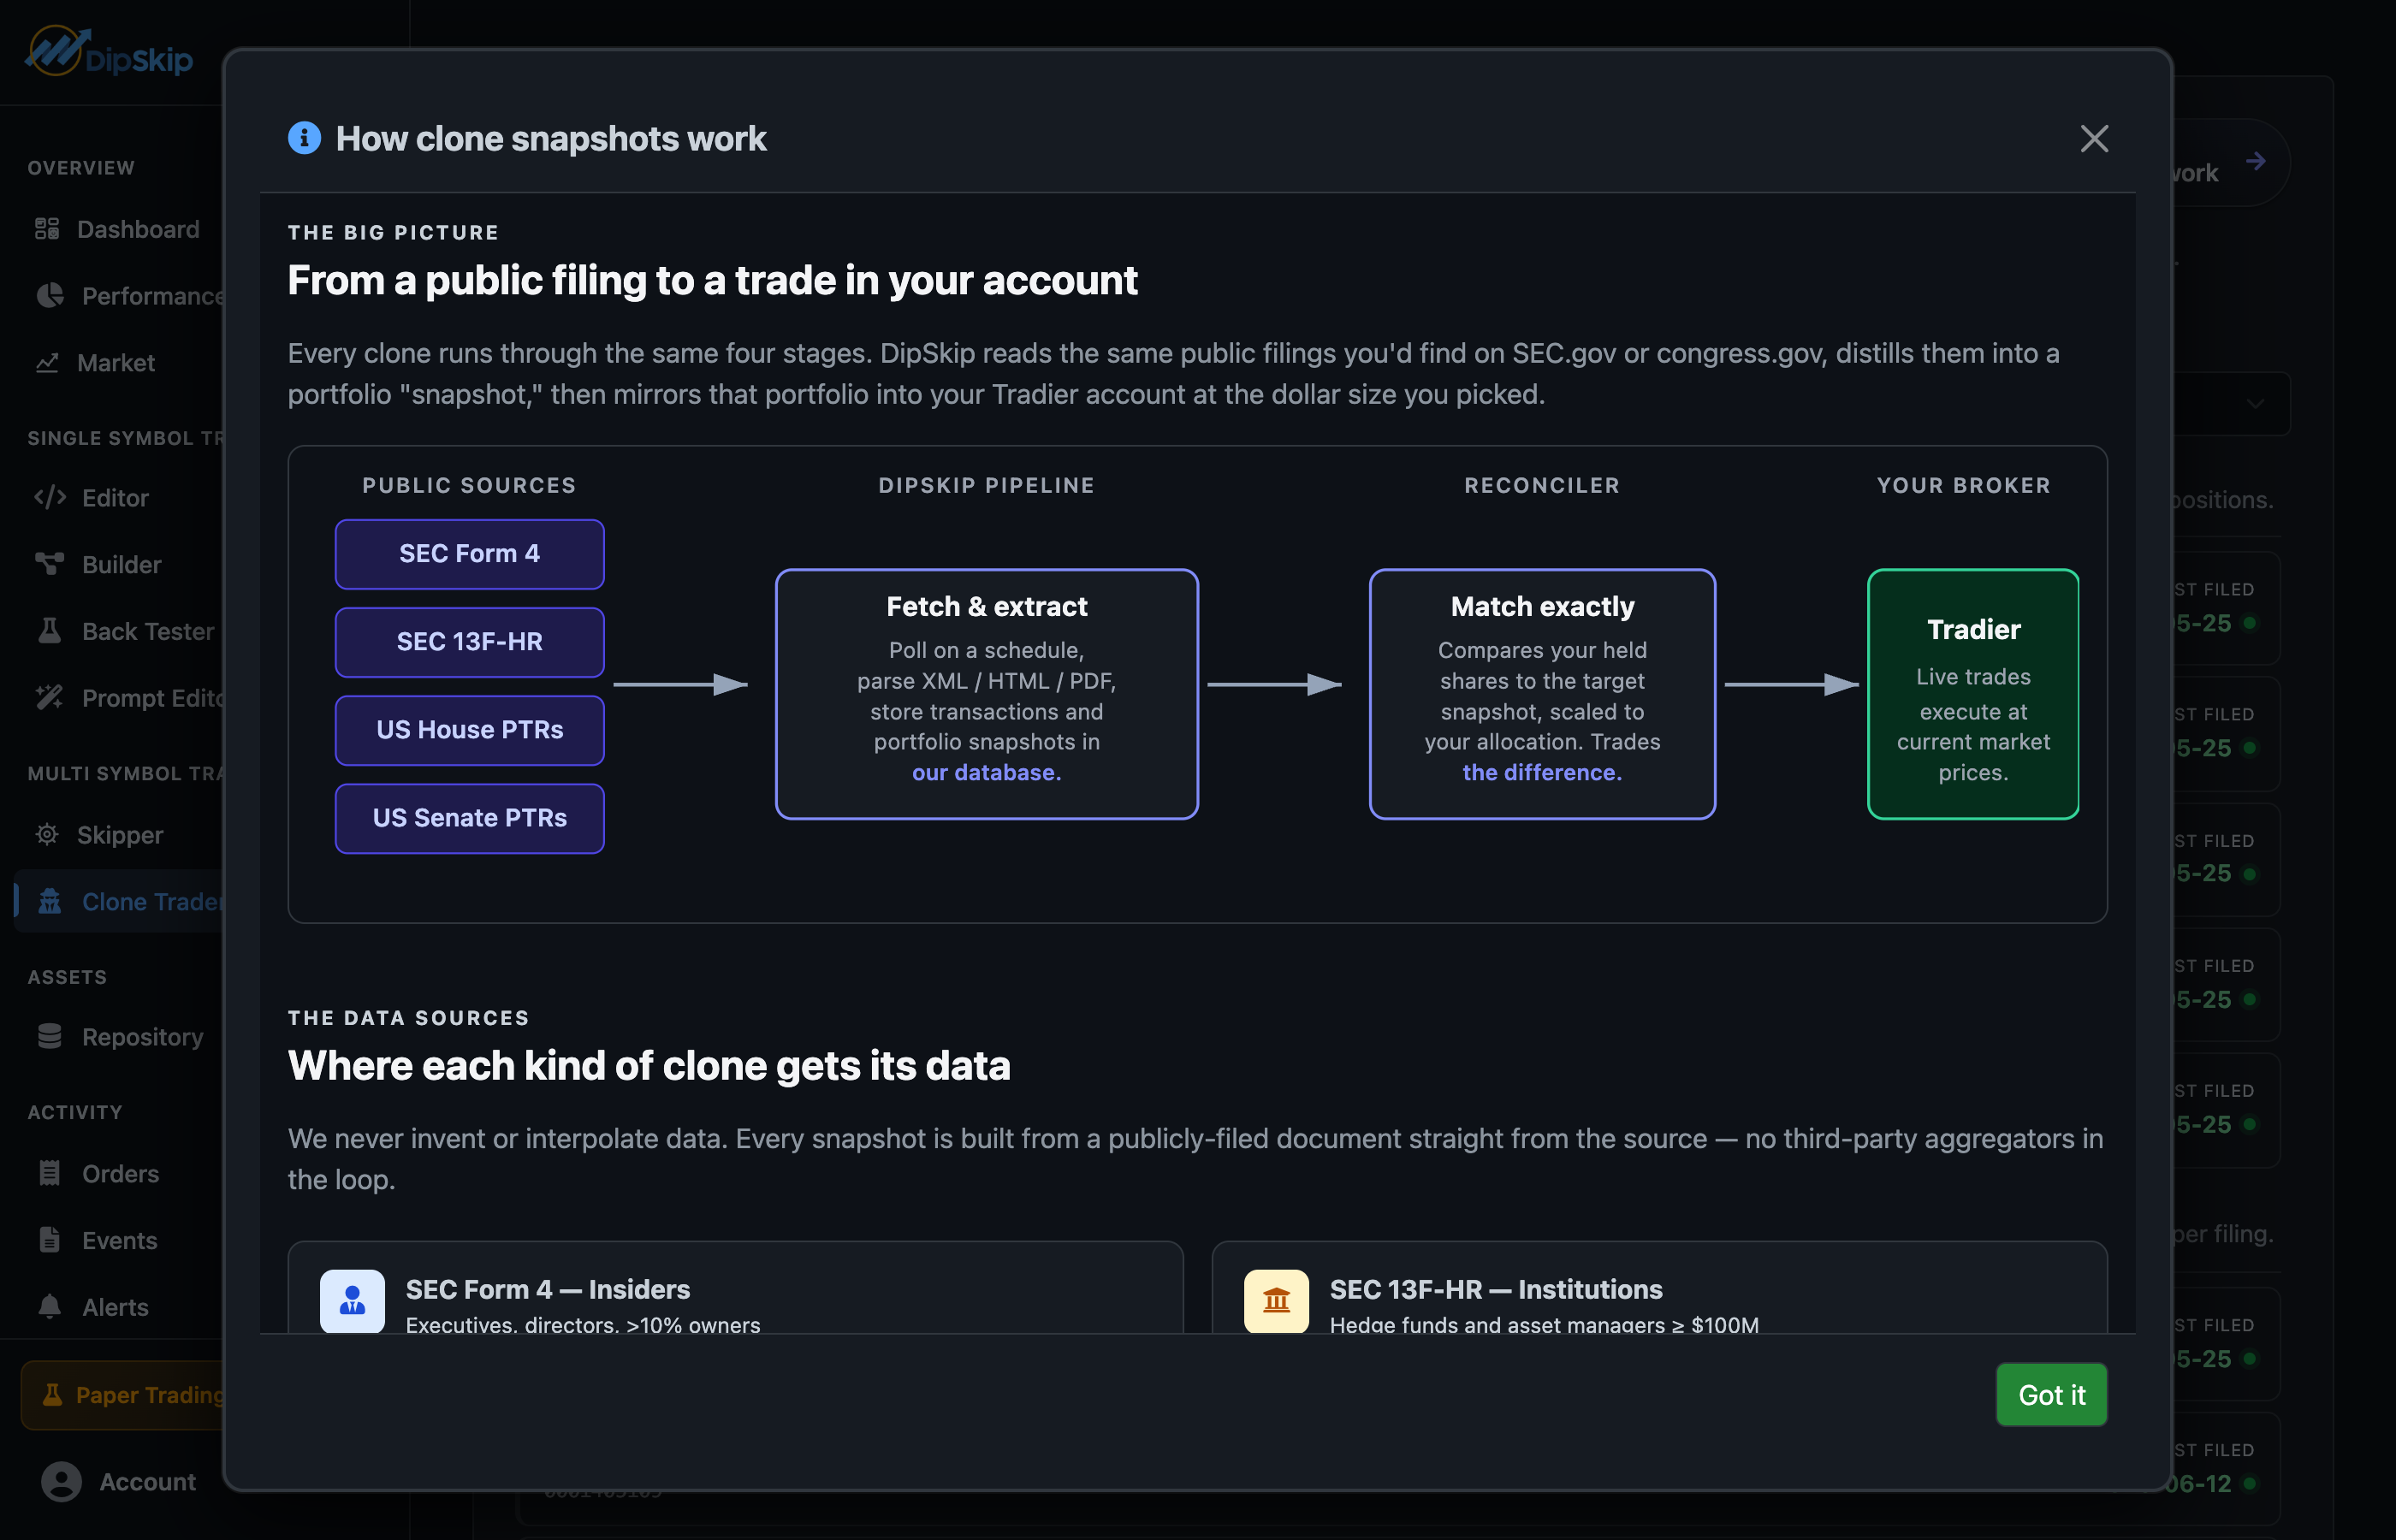This screenshot has height=1540, width=2396.
Task: Click the SEC Form 4 Insiders person icon
Action: coord(352,1301)
